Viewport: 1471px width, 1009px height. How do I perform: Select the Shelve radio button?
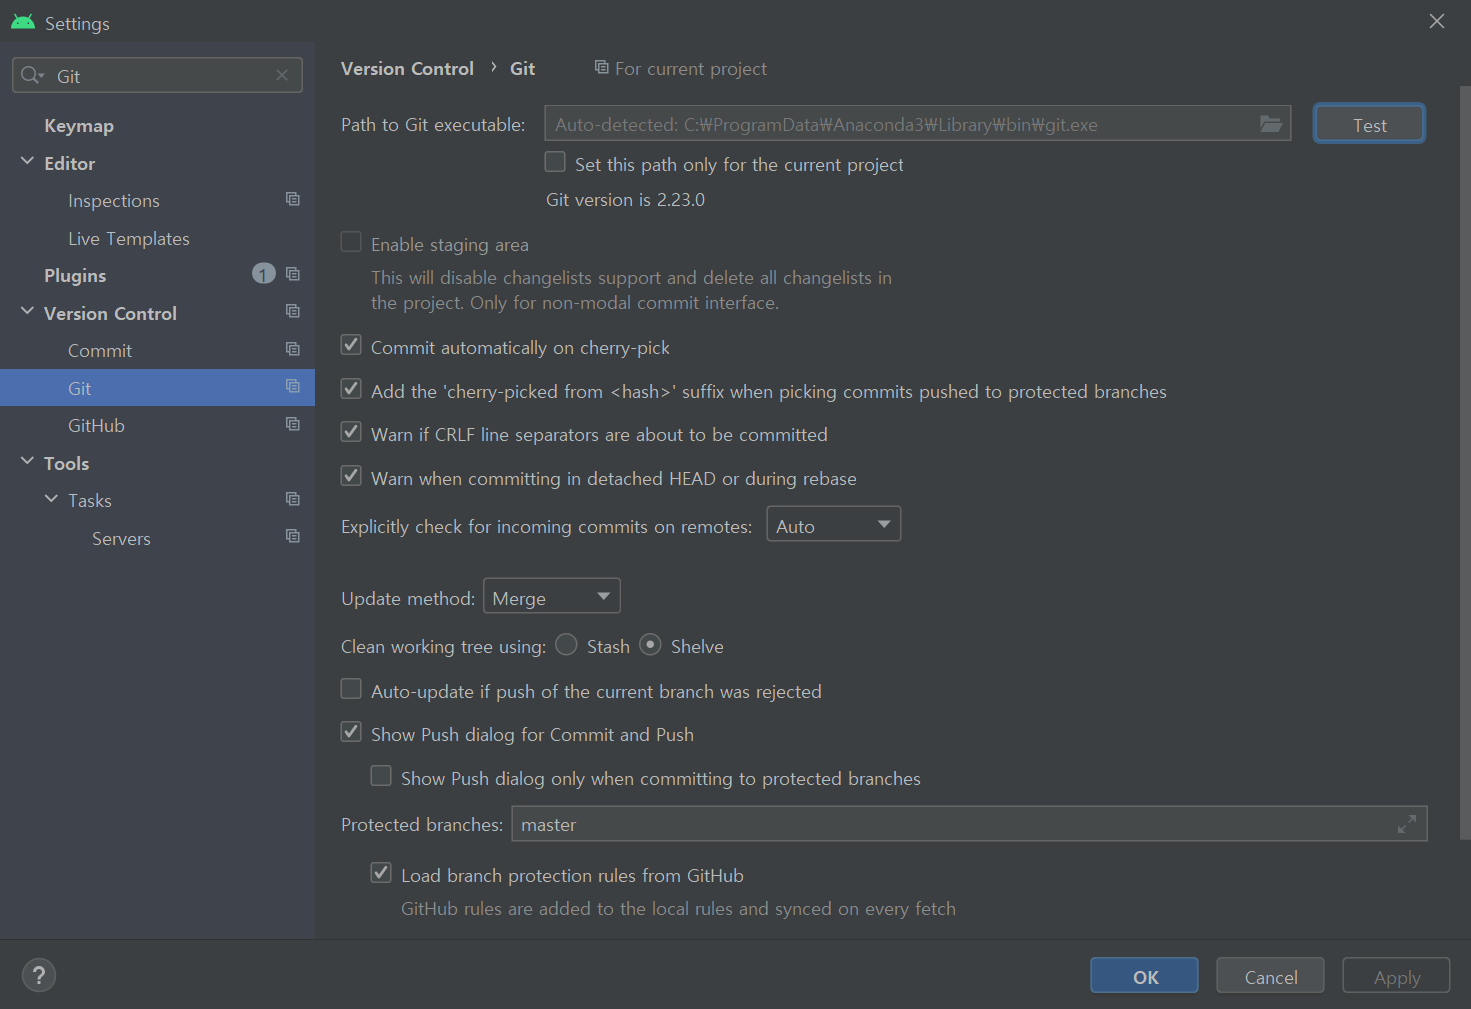(x=650, y=645)
